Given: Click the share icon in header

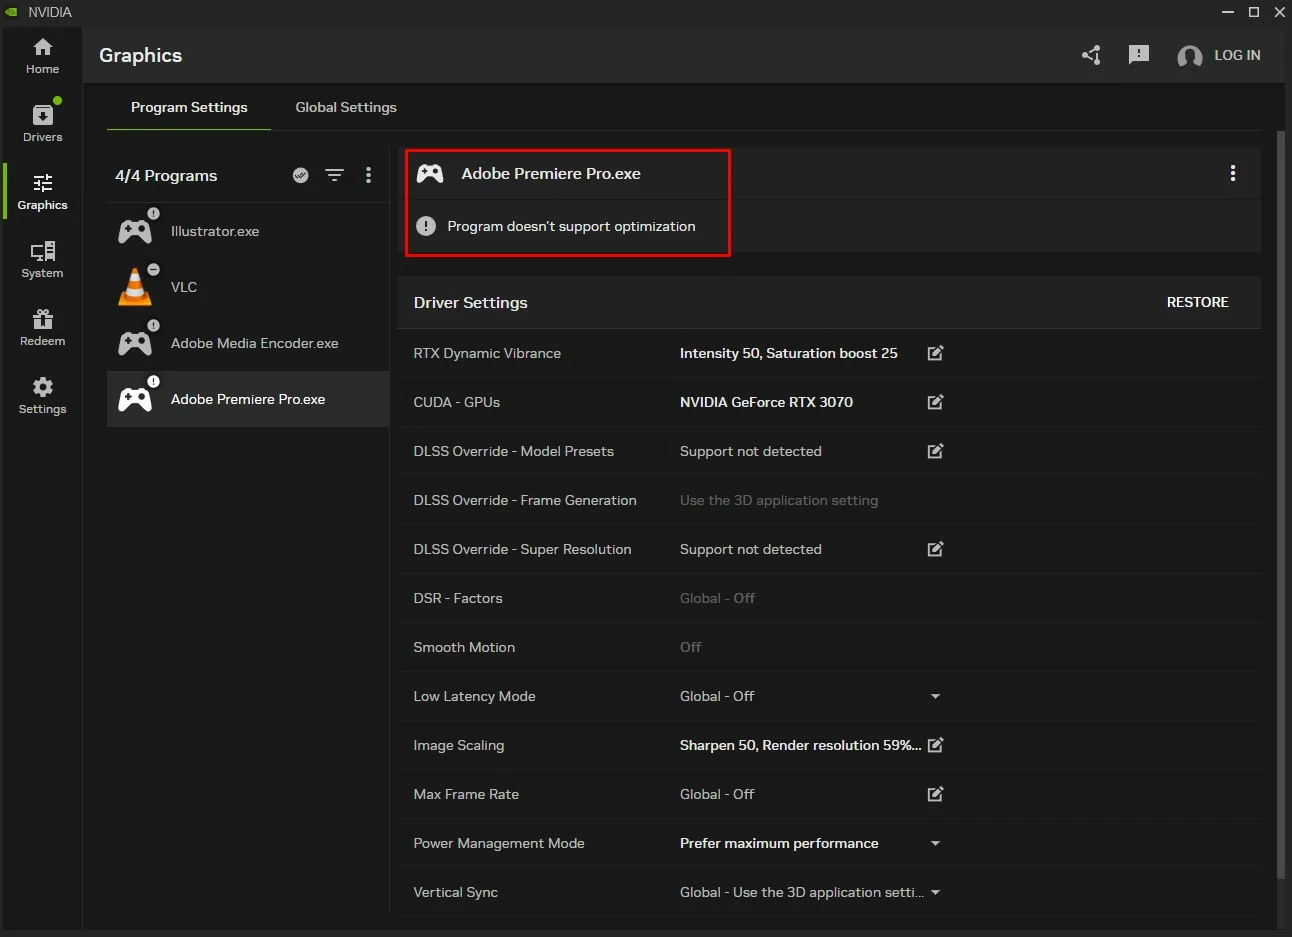Looking at the screenshot, I should point(1091,55).
